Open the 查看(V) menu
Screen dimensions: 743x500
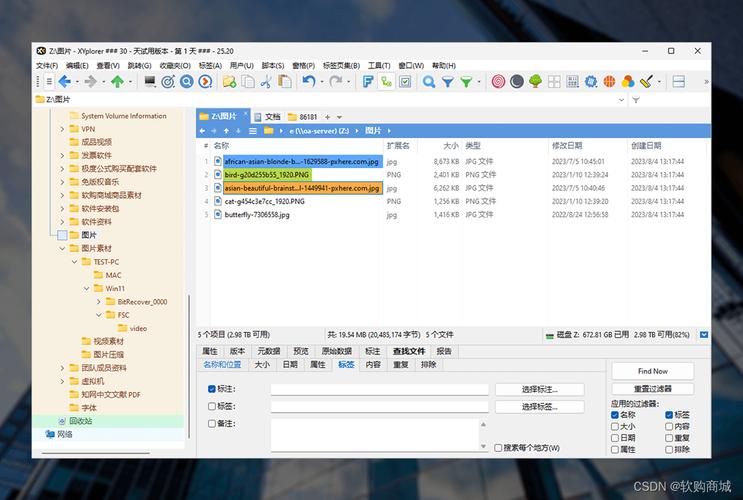pos(108,65)
